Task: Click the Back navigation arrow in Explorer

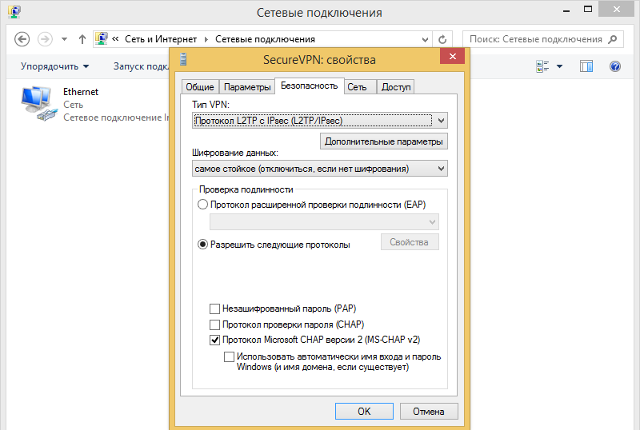Action: [x=22, y=39]
